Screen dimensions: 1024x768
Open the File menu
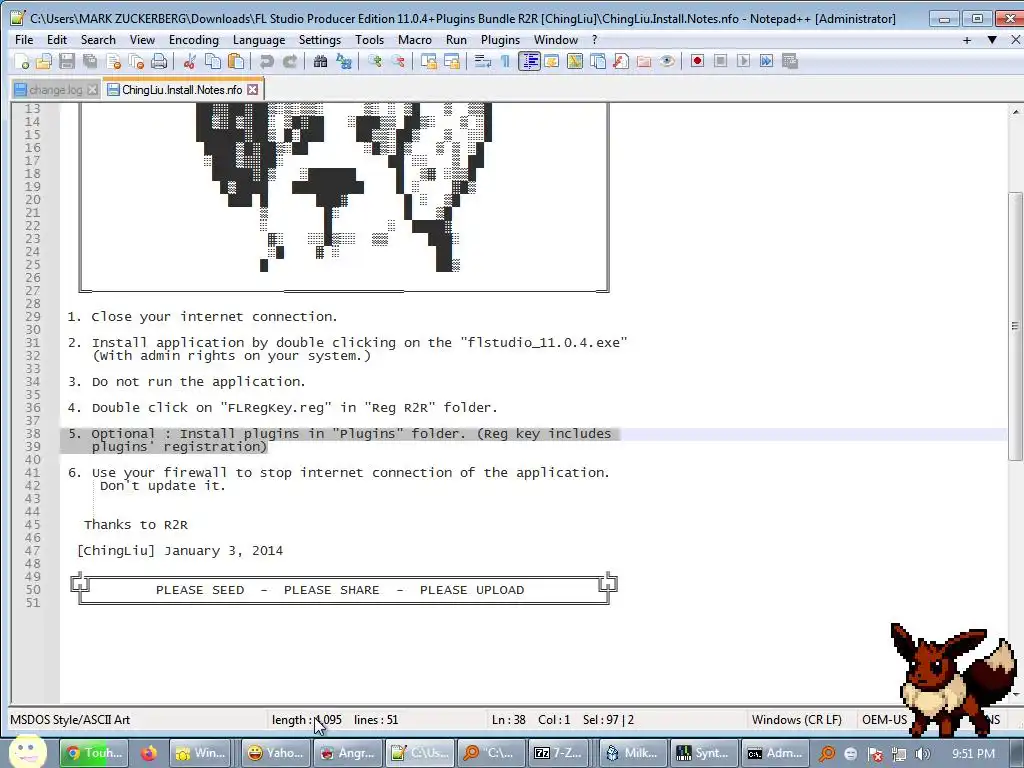click(24, 40)
